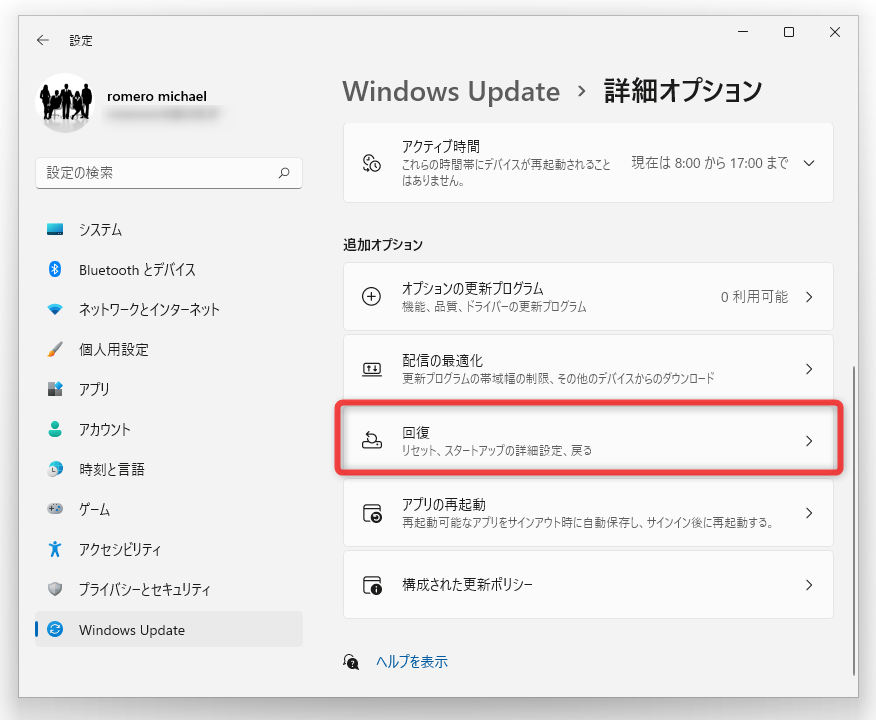The image size is (876, 720).
Task: Click the network Wi-Fi icon
Action: point(55,309)
